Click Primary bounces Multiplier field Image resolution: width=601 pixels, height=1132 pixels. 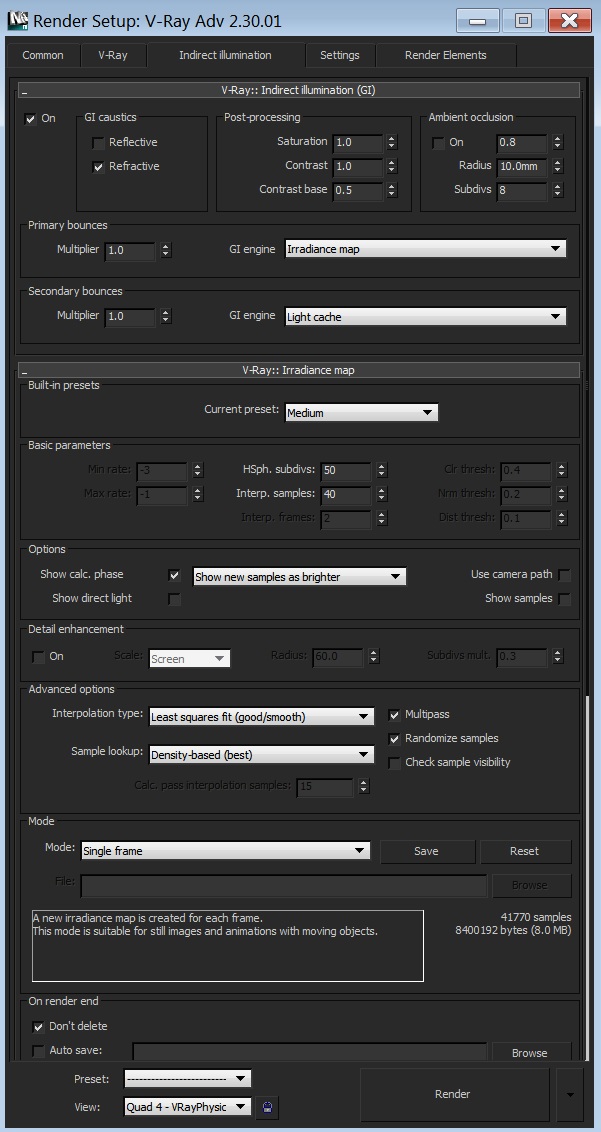[129, 251]
